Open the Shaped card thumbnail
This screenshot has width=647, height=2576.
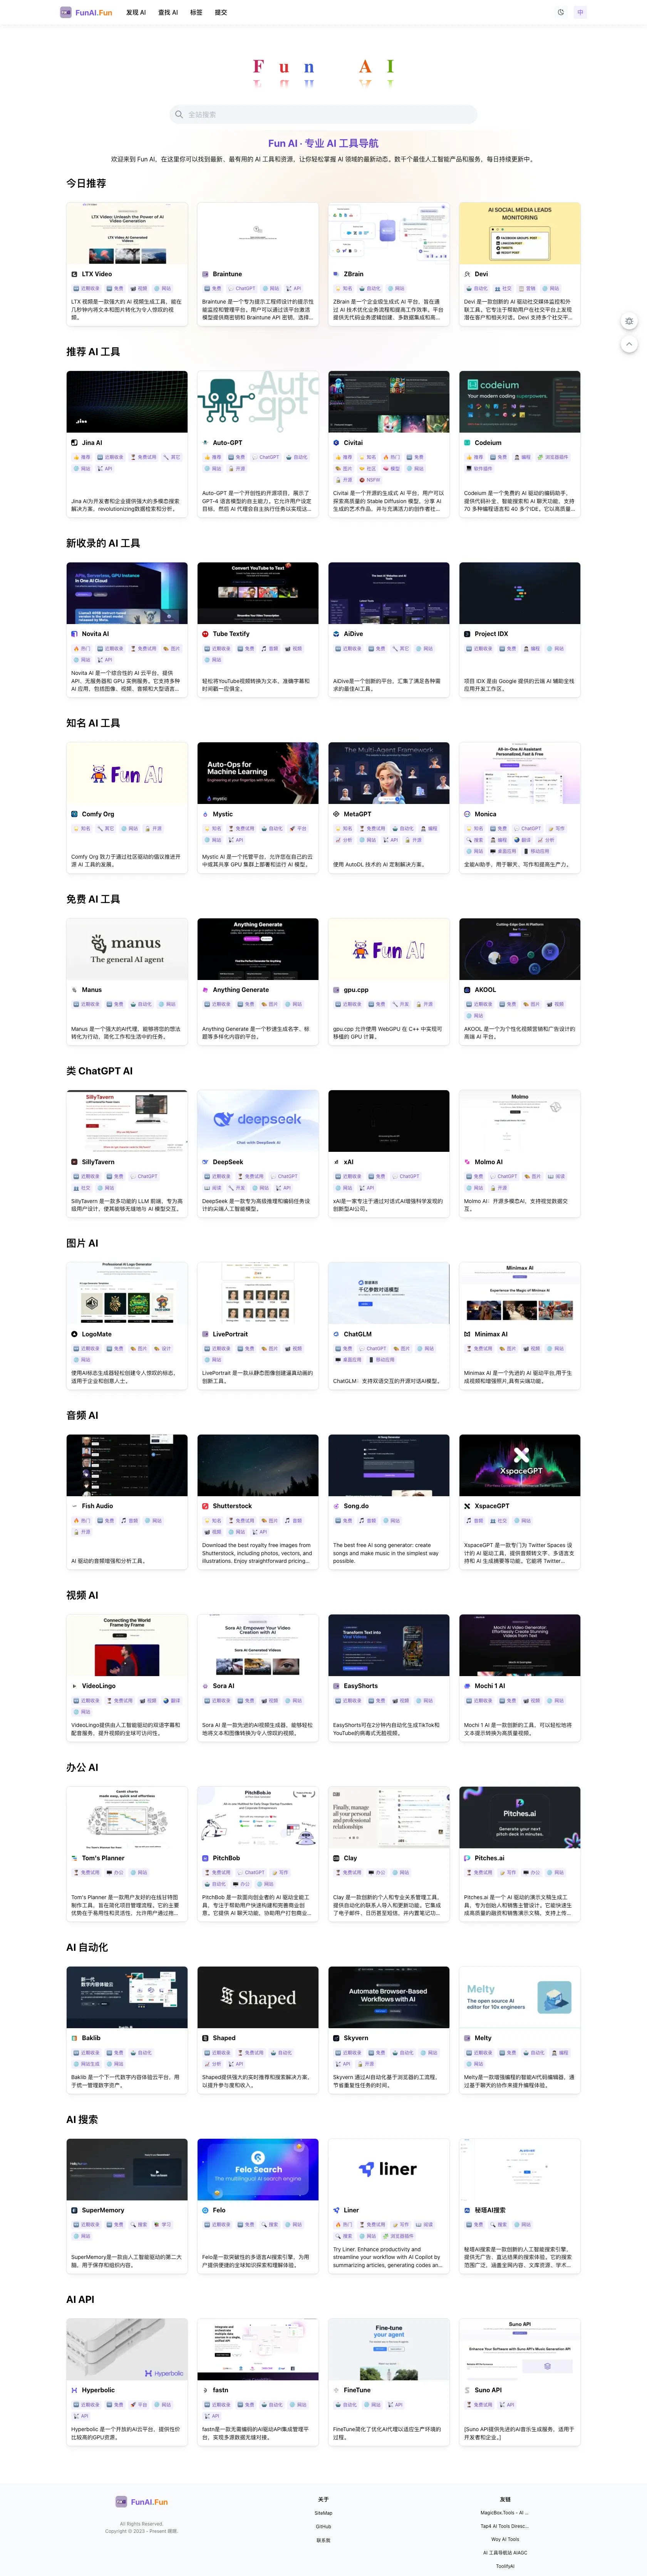(x=258, y=1997)
